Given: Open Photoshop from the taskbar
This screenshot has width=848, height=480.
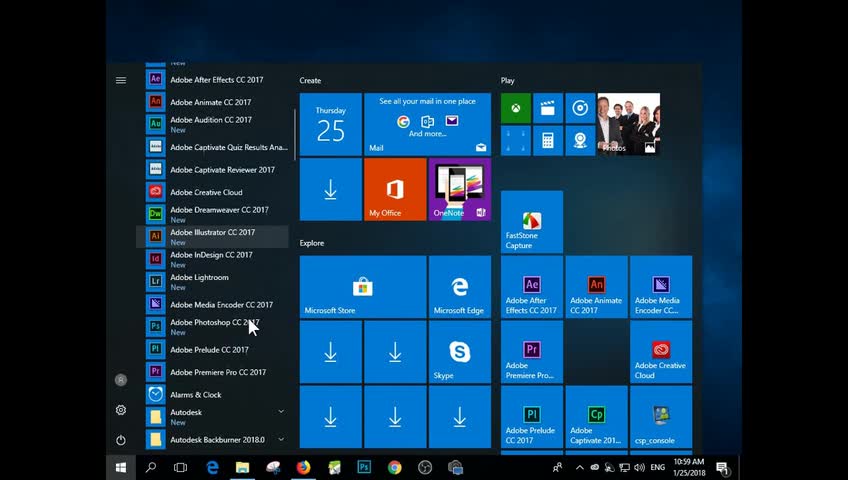Looking at the screenshot, I should [364, 468].
